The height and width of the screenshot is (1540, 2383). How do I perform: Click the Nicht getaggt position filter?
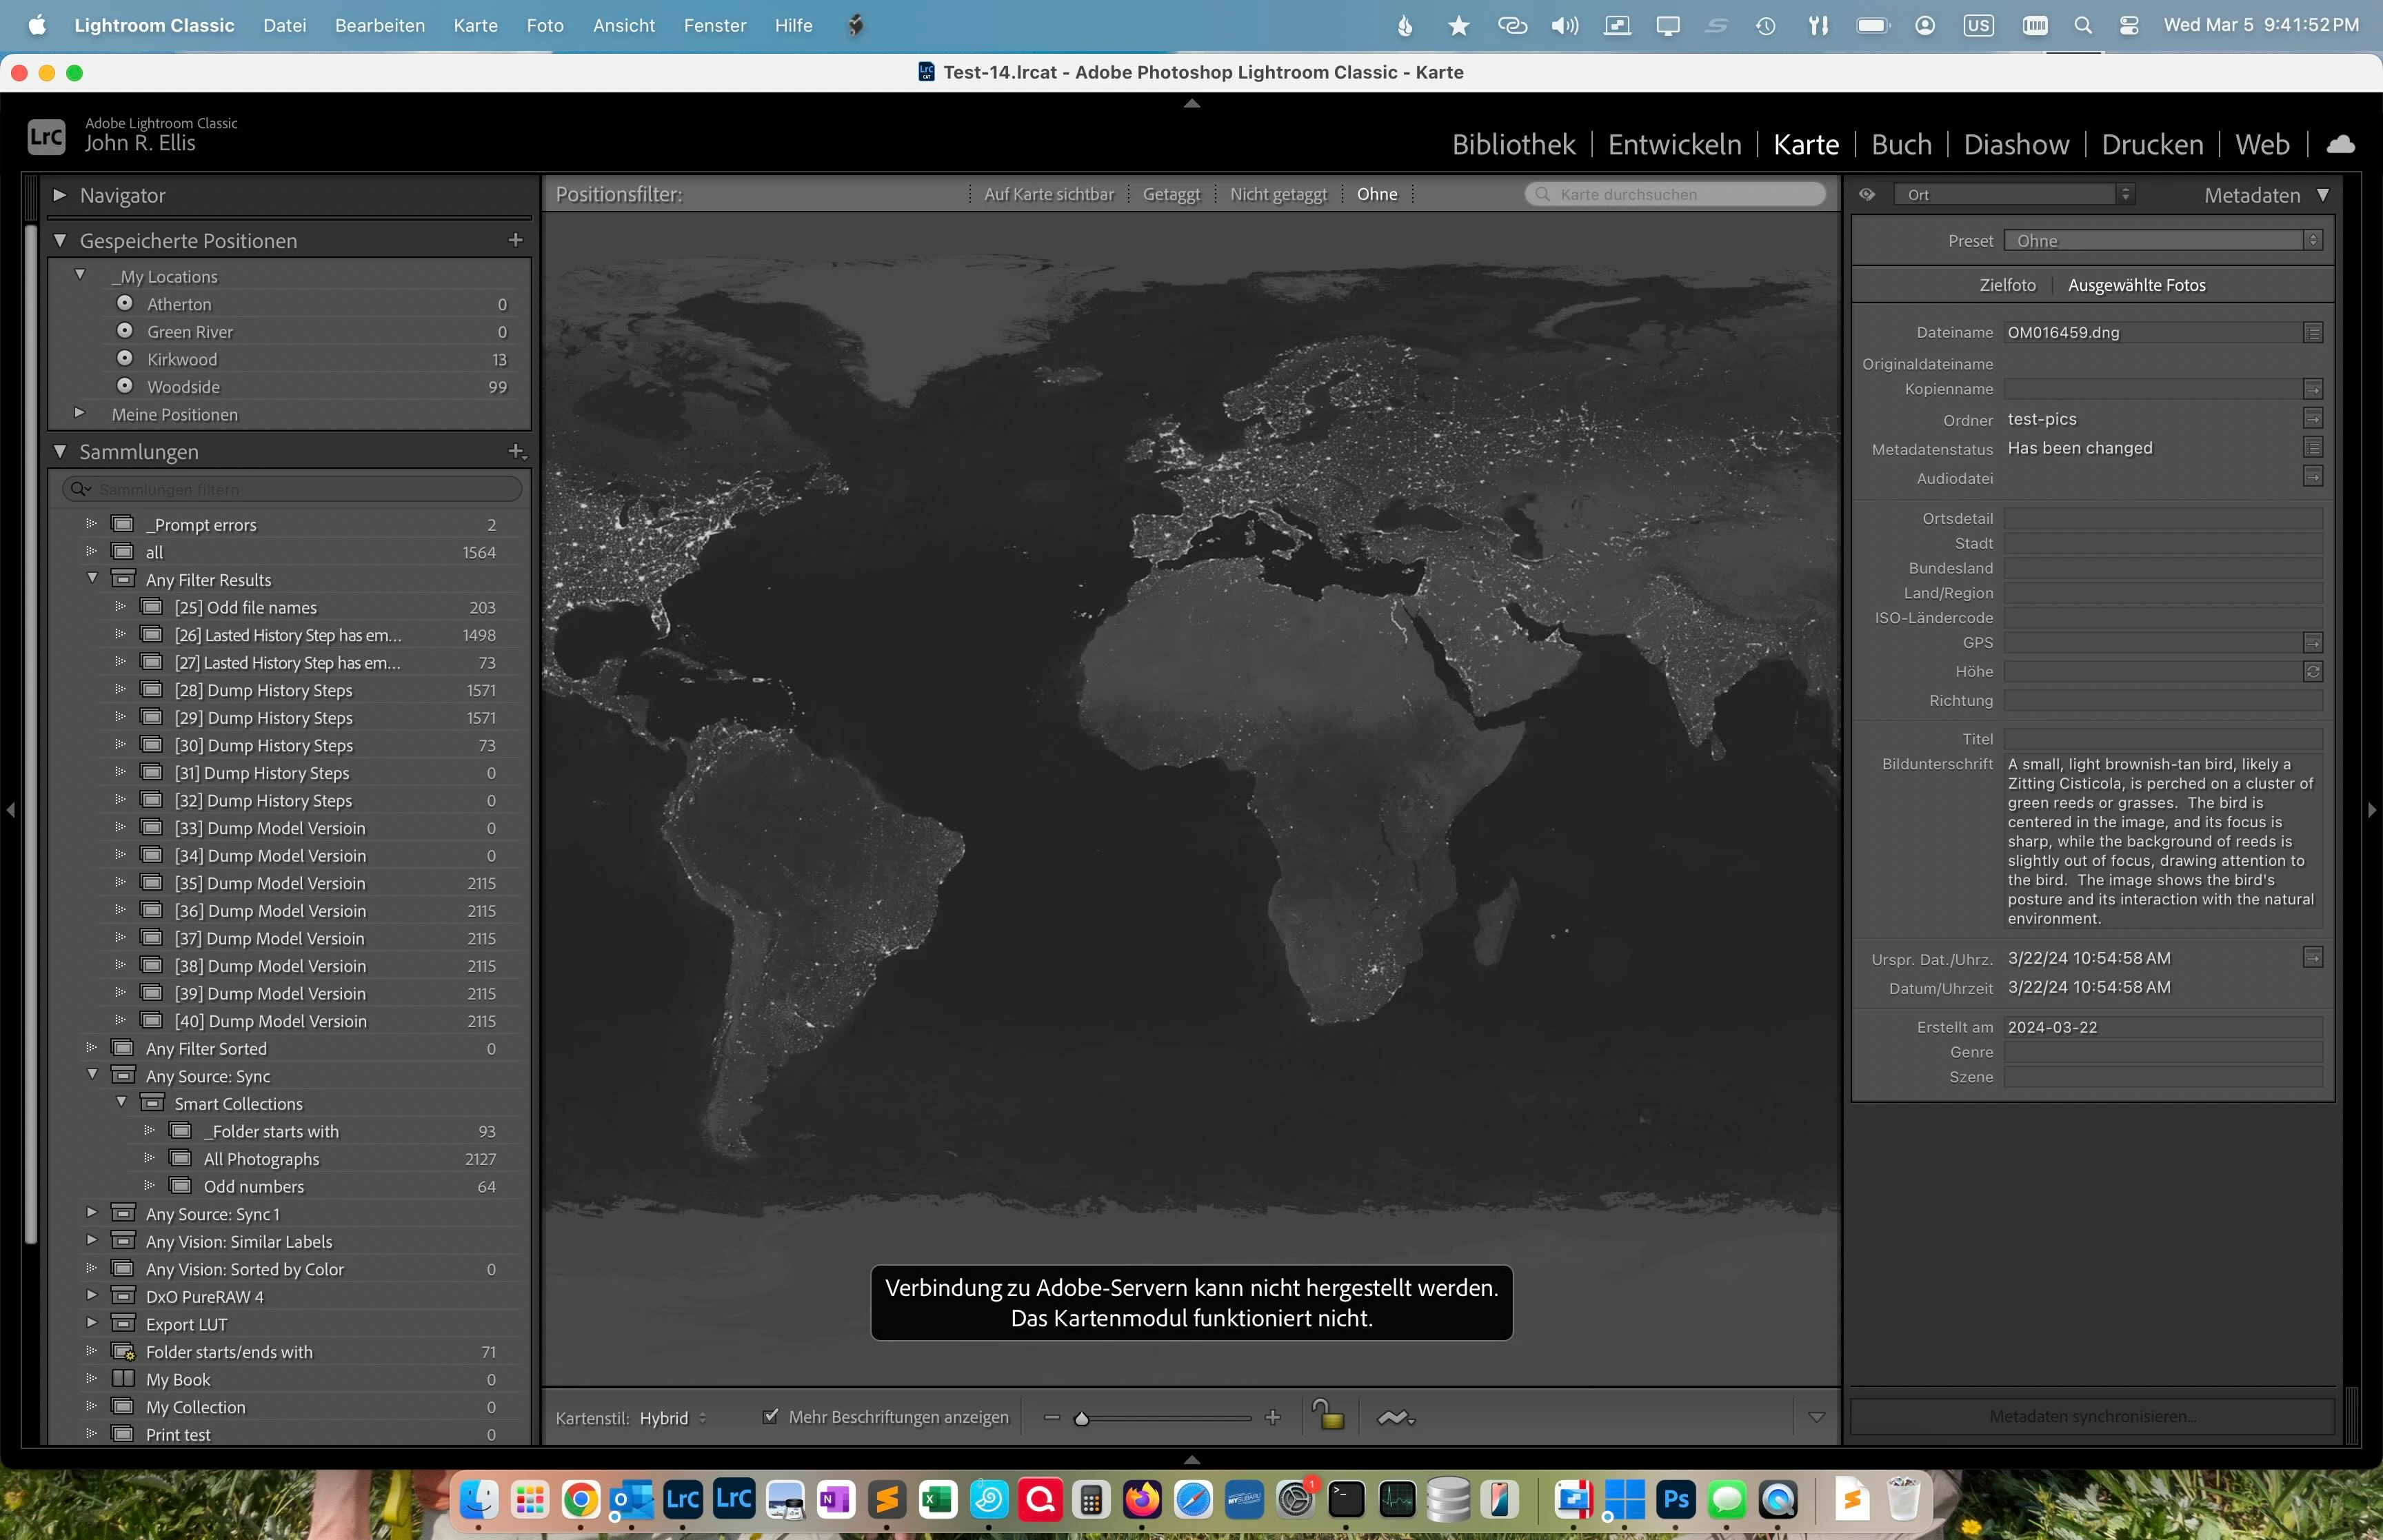tap(1278, 194)
